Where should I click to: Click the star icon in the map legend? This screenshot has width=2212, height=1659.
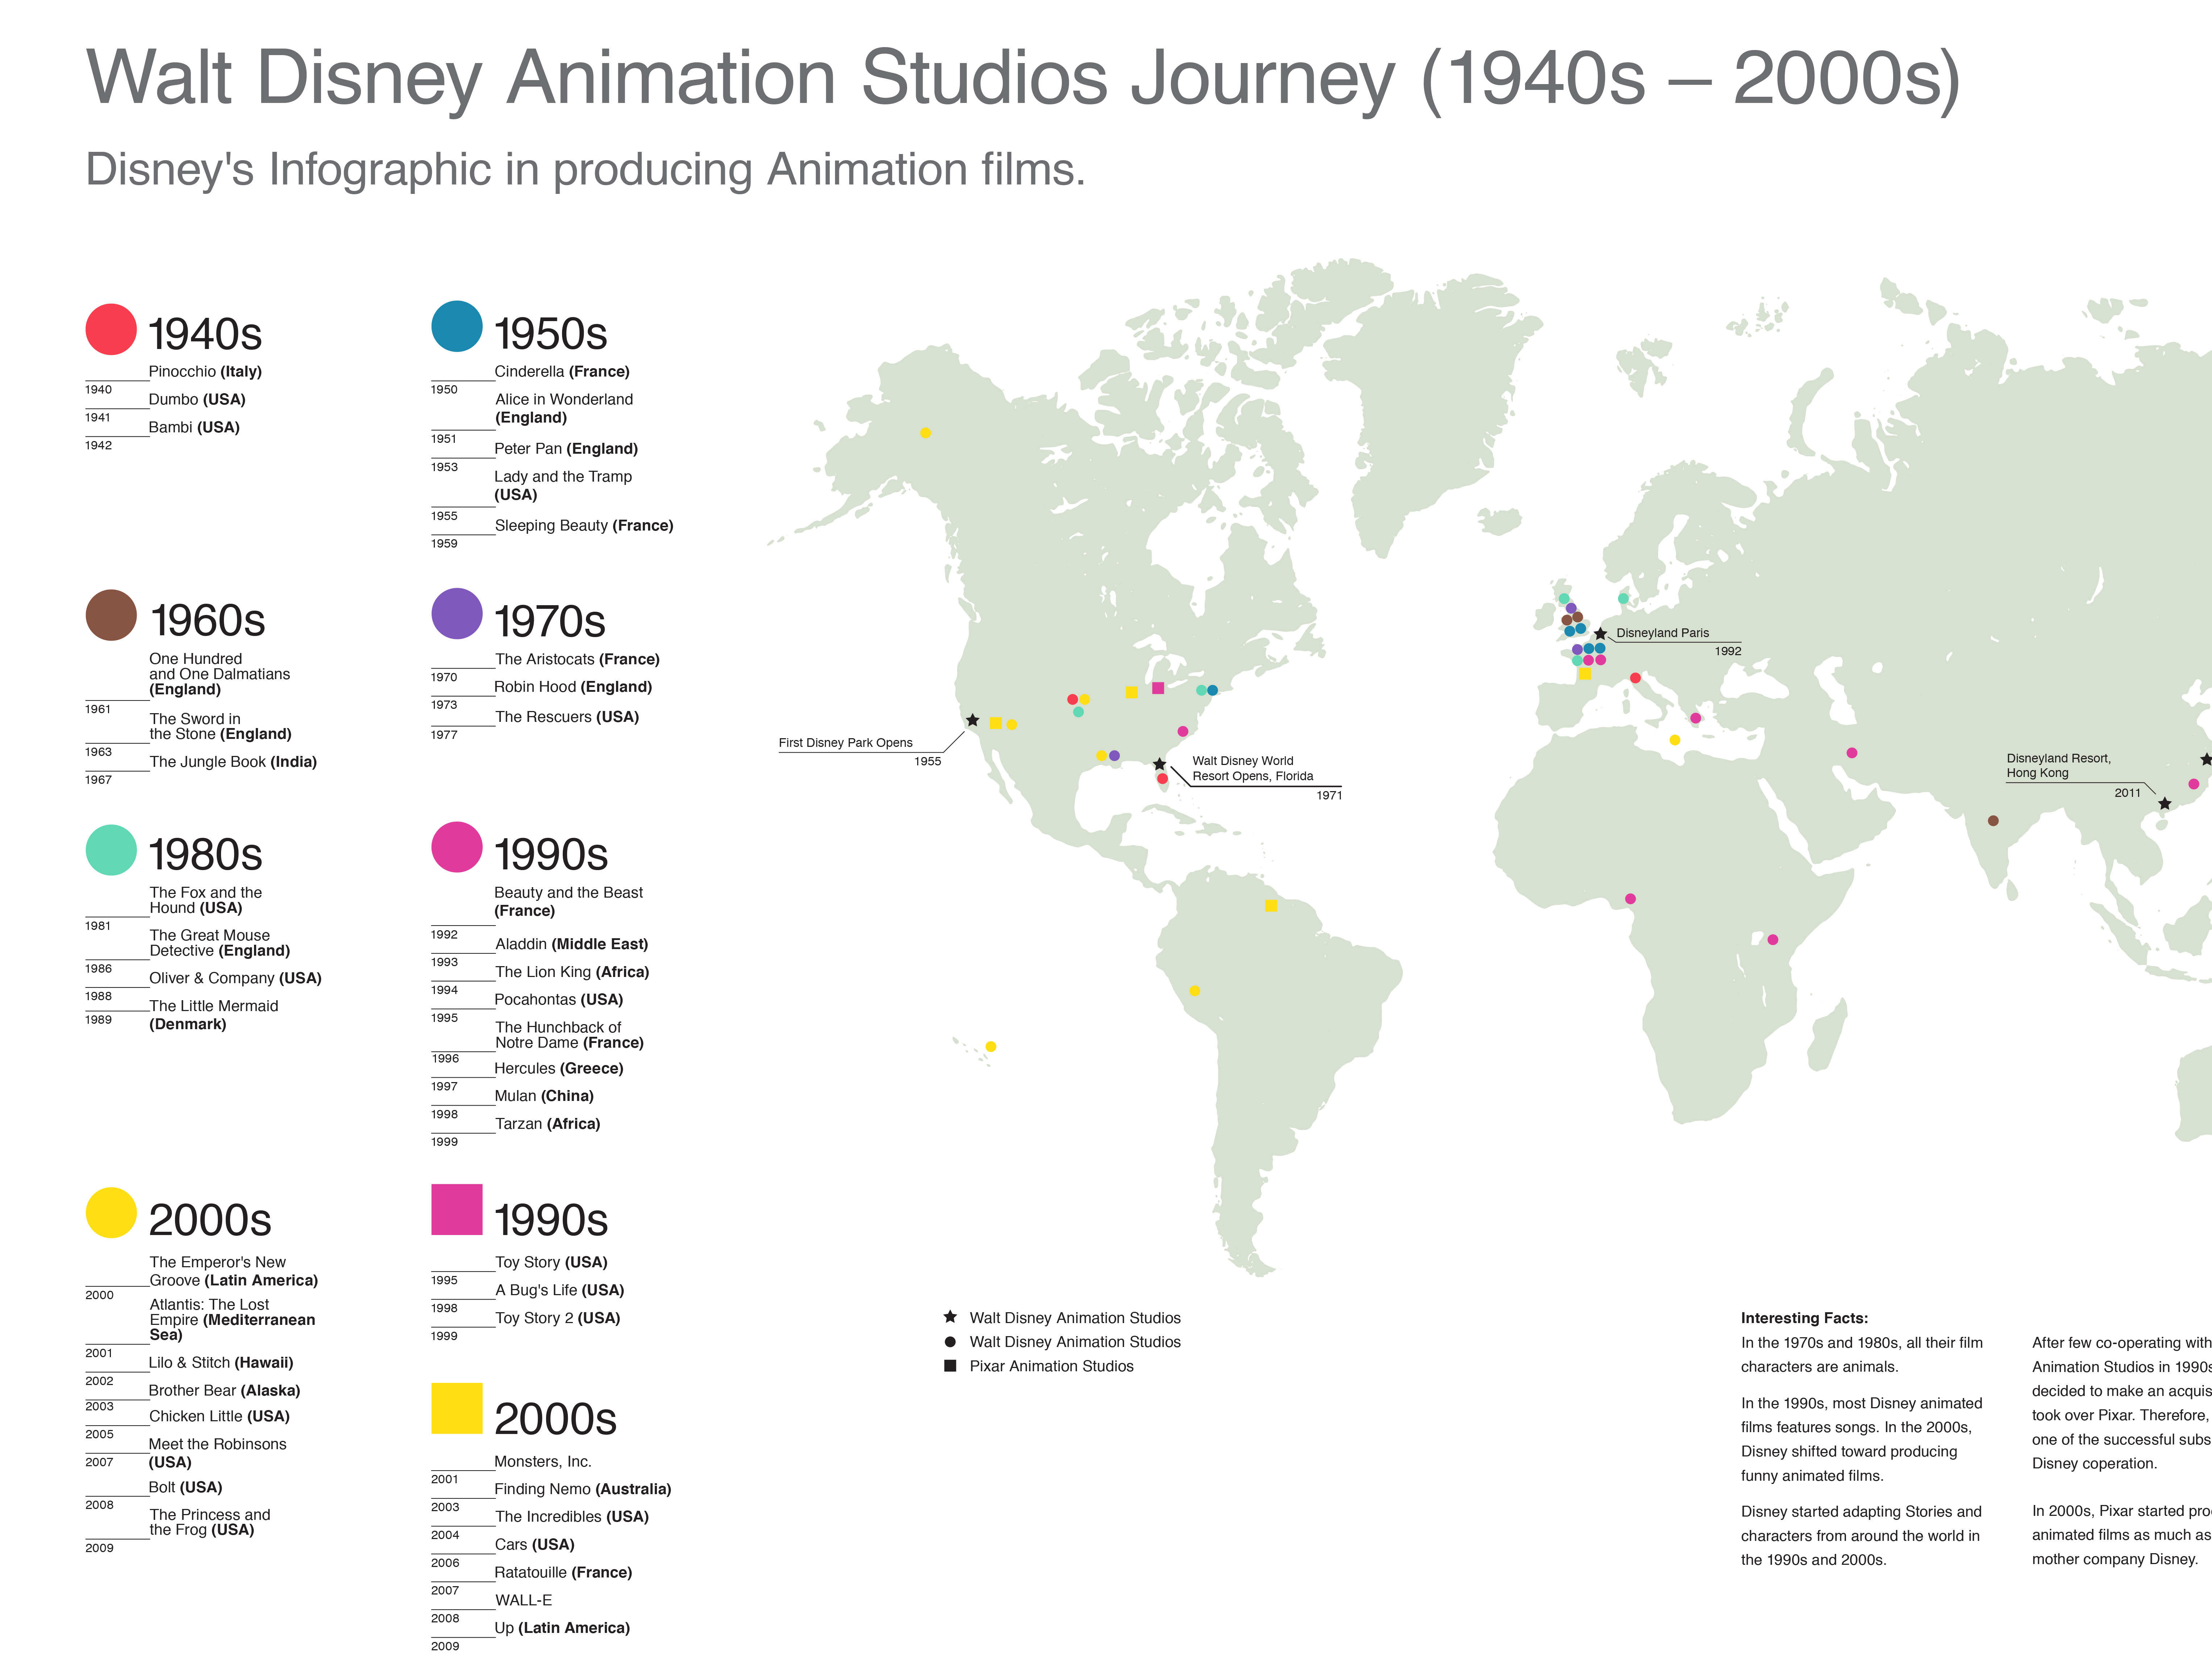coord(950,1317)
